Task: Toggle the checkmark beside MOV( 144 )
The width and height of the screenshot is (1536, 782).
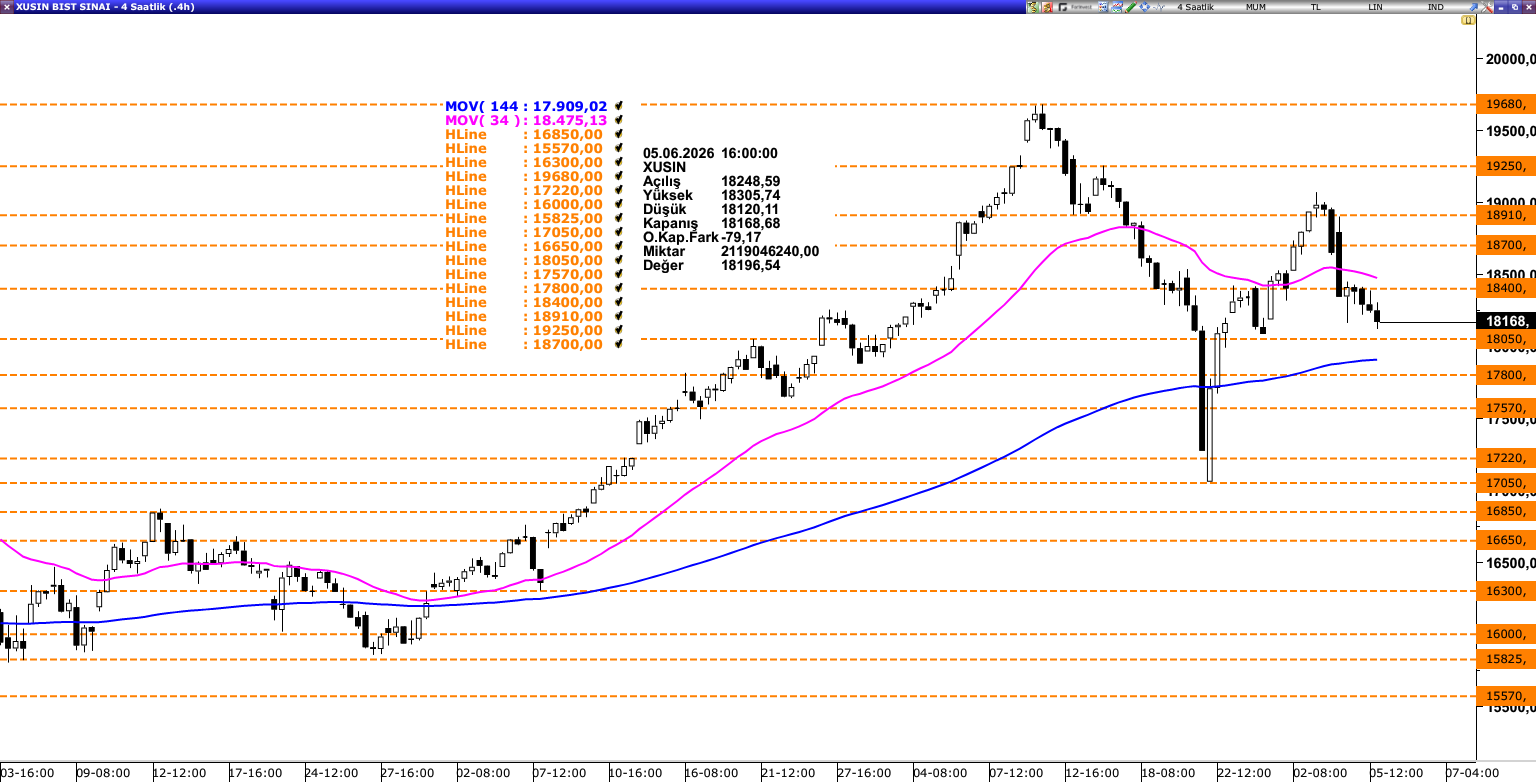Action: 620,106
